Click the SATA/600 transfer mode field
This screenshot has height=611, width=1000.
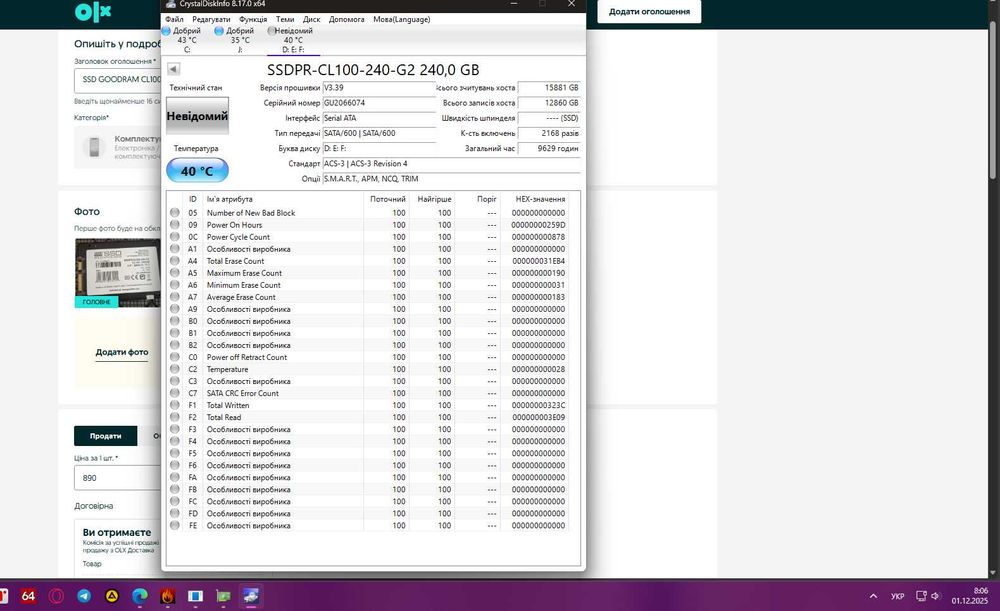click(x=379, y=133)
